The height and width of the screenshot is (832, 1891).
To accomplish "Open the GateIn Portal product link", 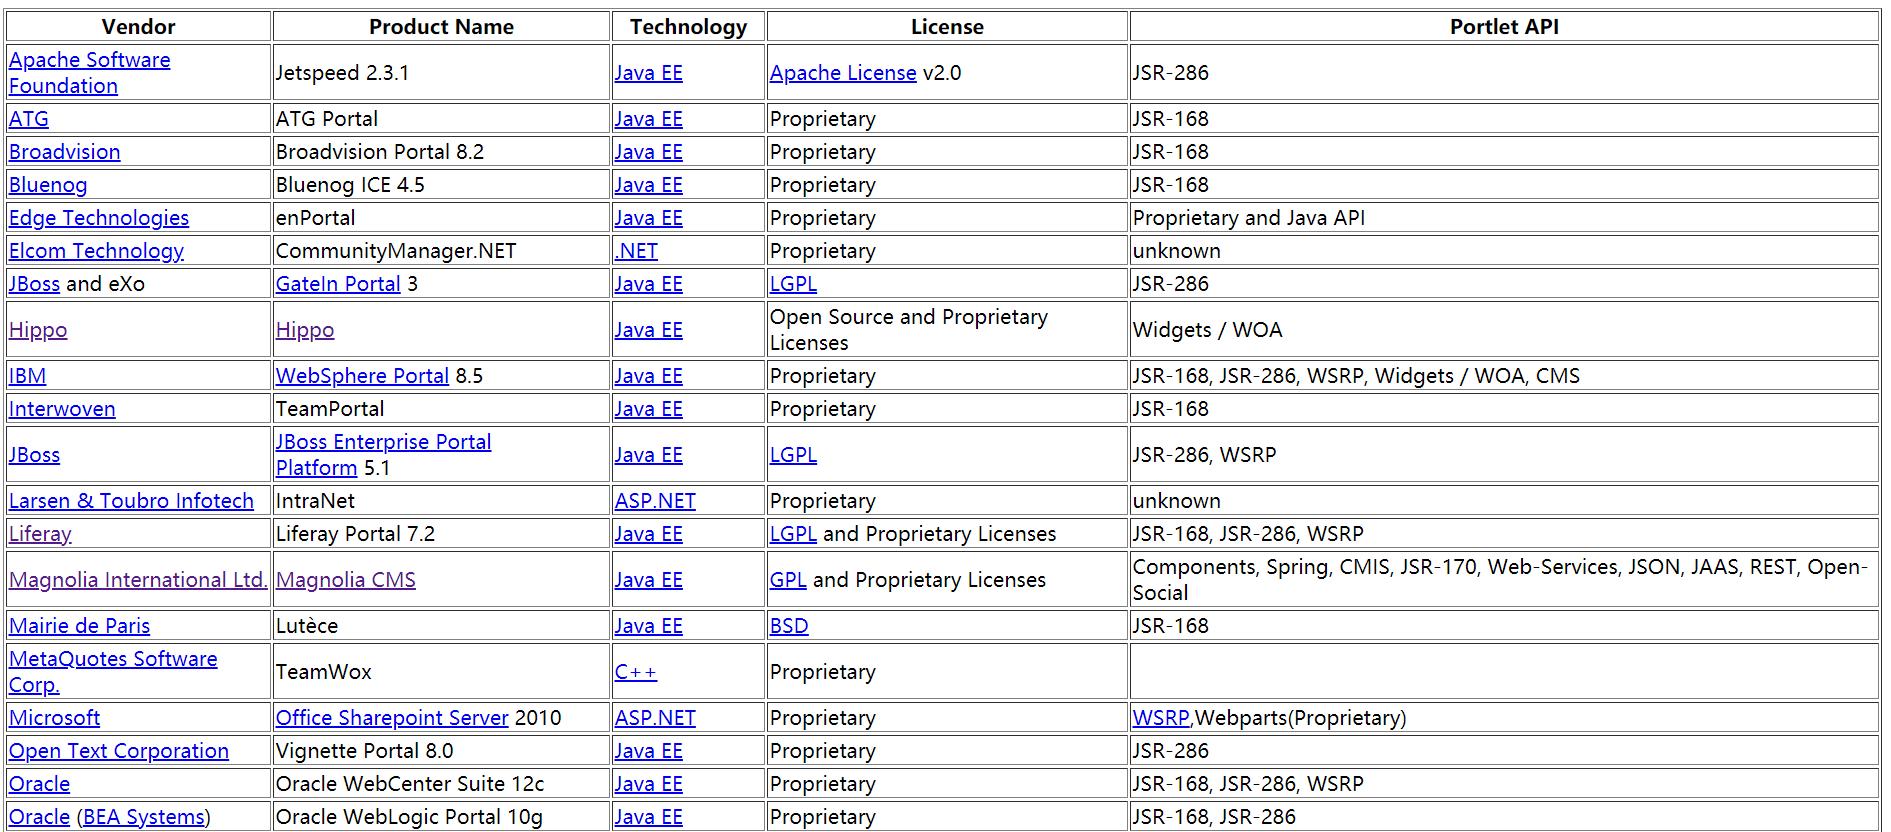I will click(x=338, y=284).
